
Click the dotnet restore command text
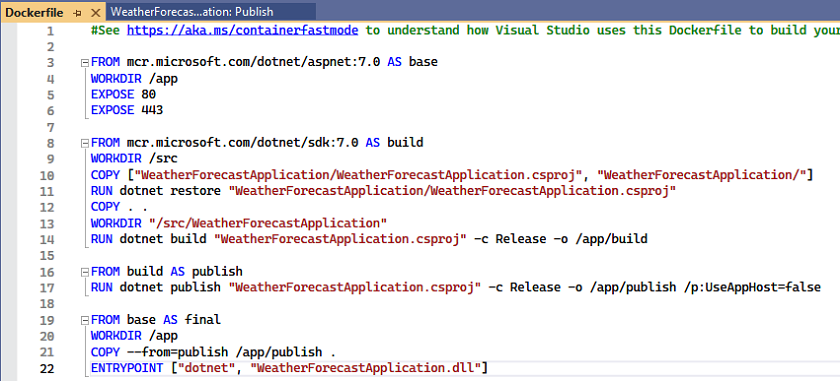[x=170, y=191]
